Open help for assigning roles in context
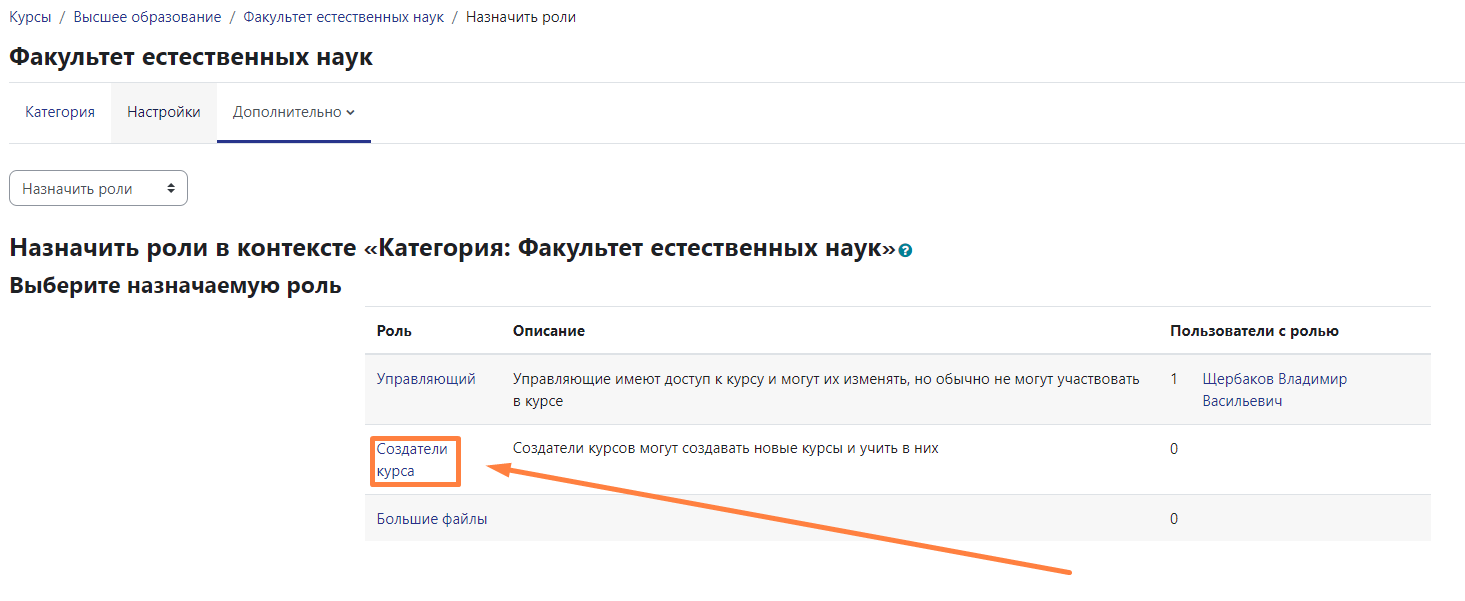The width and height of the screenshot is (1465, 601). click(x=905, y=251)
